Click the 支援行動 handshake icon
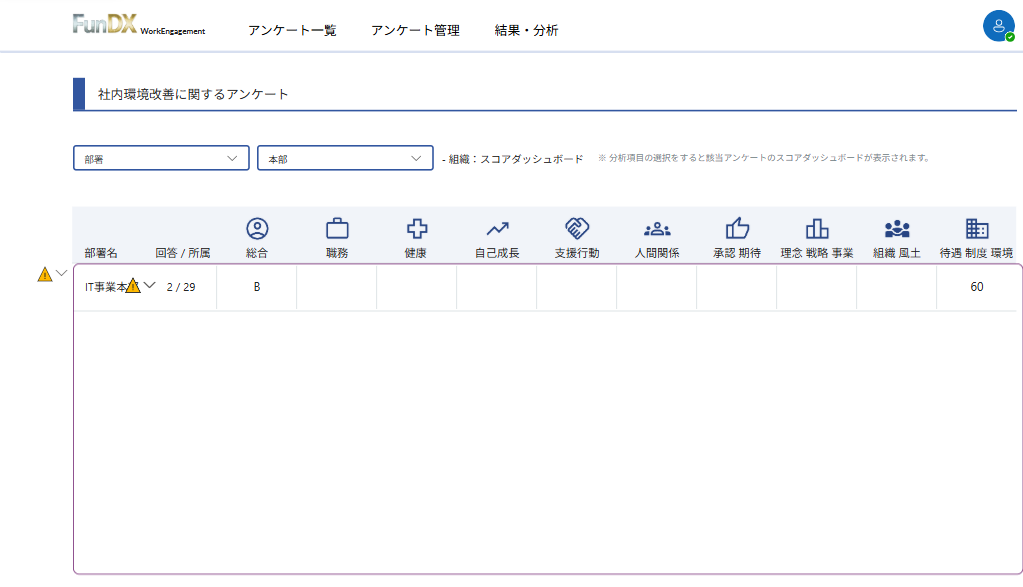 tap(577, 228)
